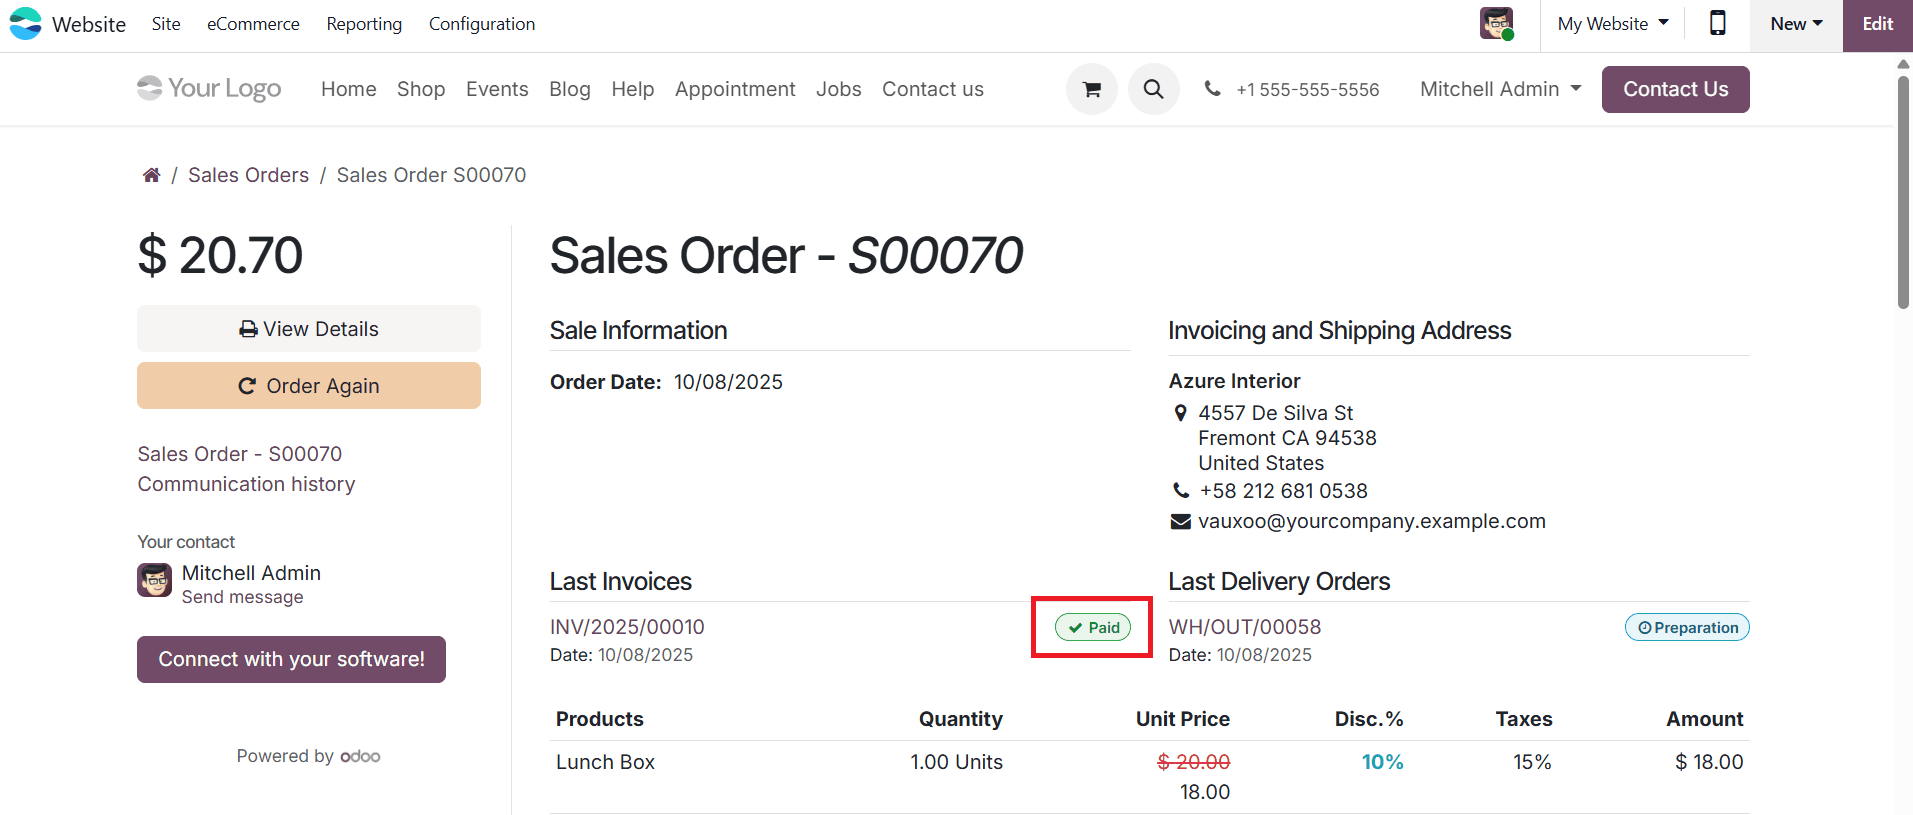Screen dimensions: 1913x815
Task: Click the Odoo Website app logo
Action: pyautogui.click(x=25, y=24)
